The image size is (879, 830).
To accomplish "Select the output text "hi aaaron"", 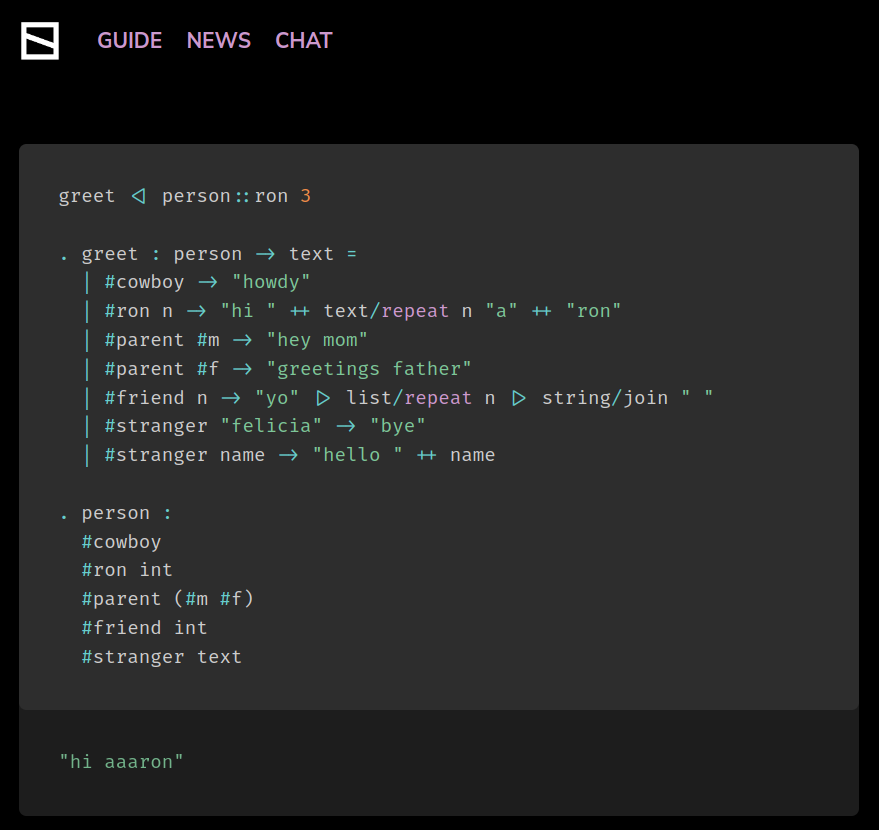I will tap(121, 761).
